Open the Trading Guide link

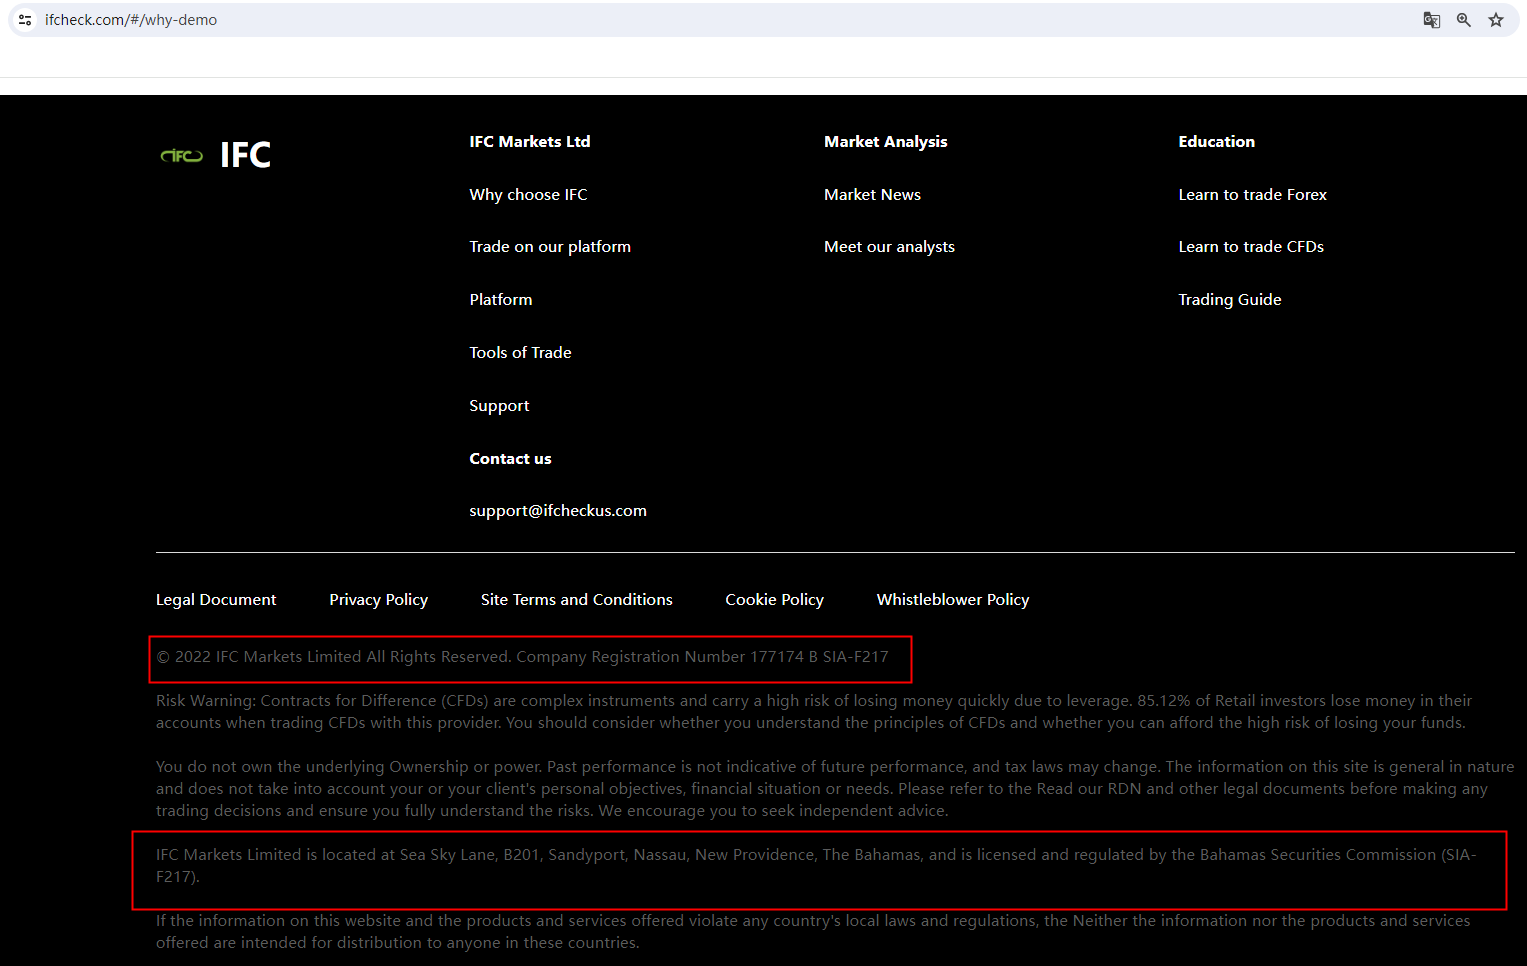(x=1229, y=299)
